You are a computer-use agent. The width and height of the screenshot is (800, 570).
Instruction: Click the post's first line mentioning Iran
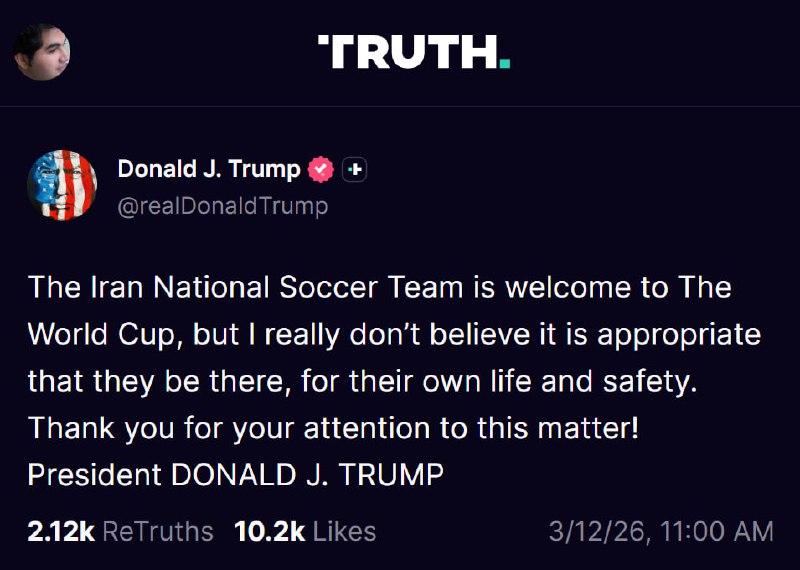tap(379, 288)
